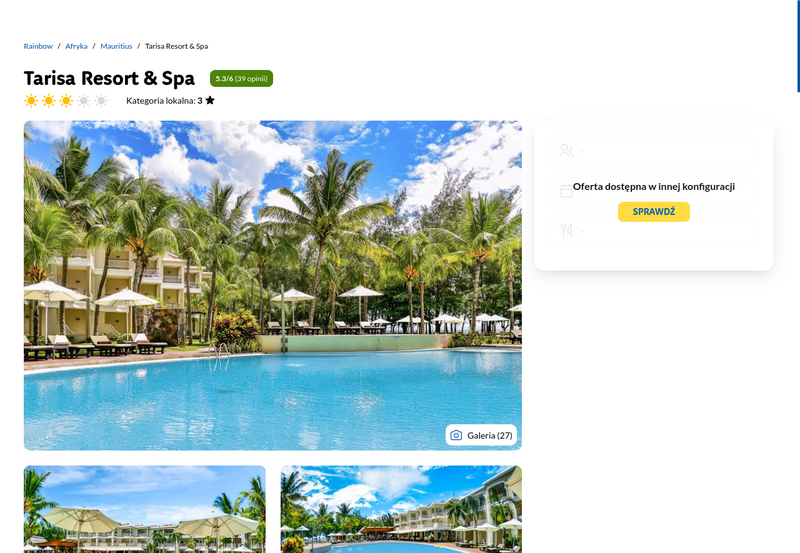Open the guests selection field

tap(654, 150)
